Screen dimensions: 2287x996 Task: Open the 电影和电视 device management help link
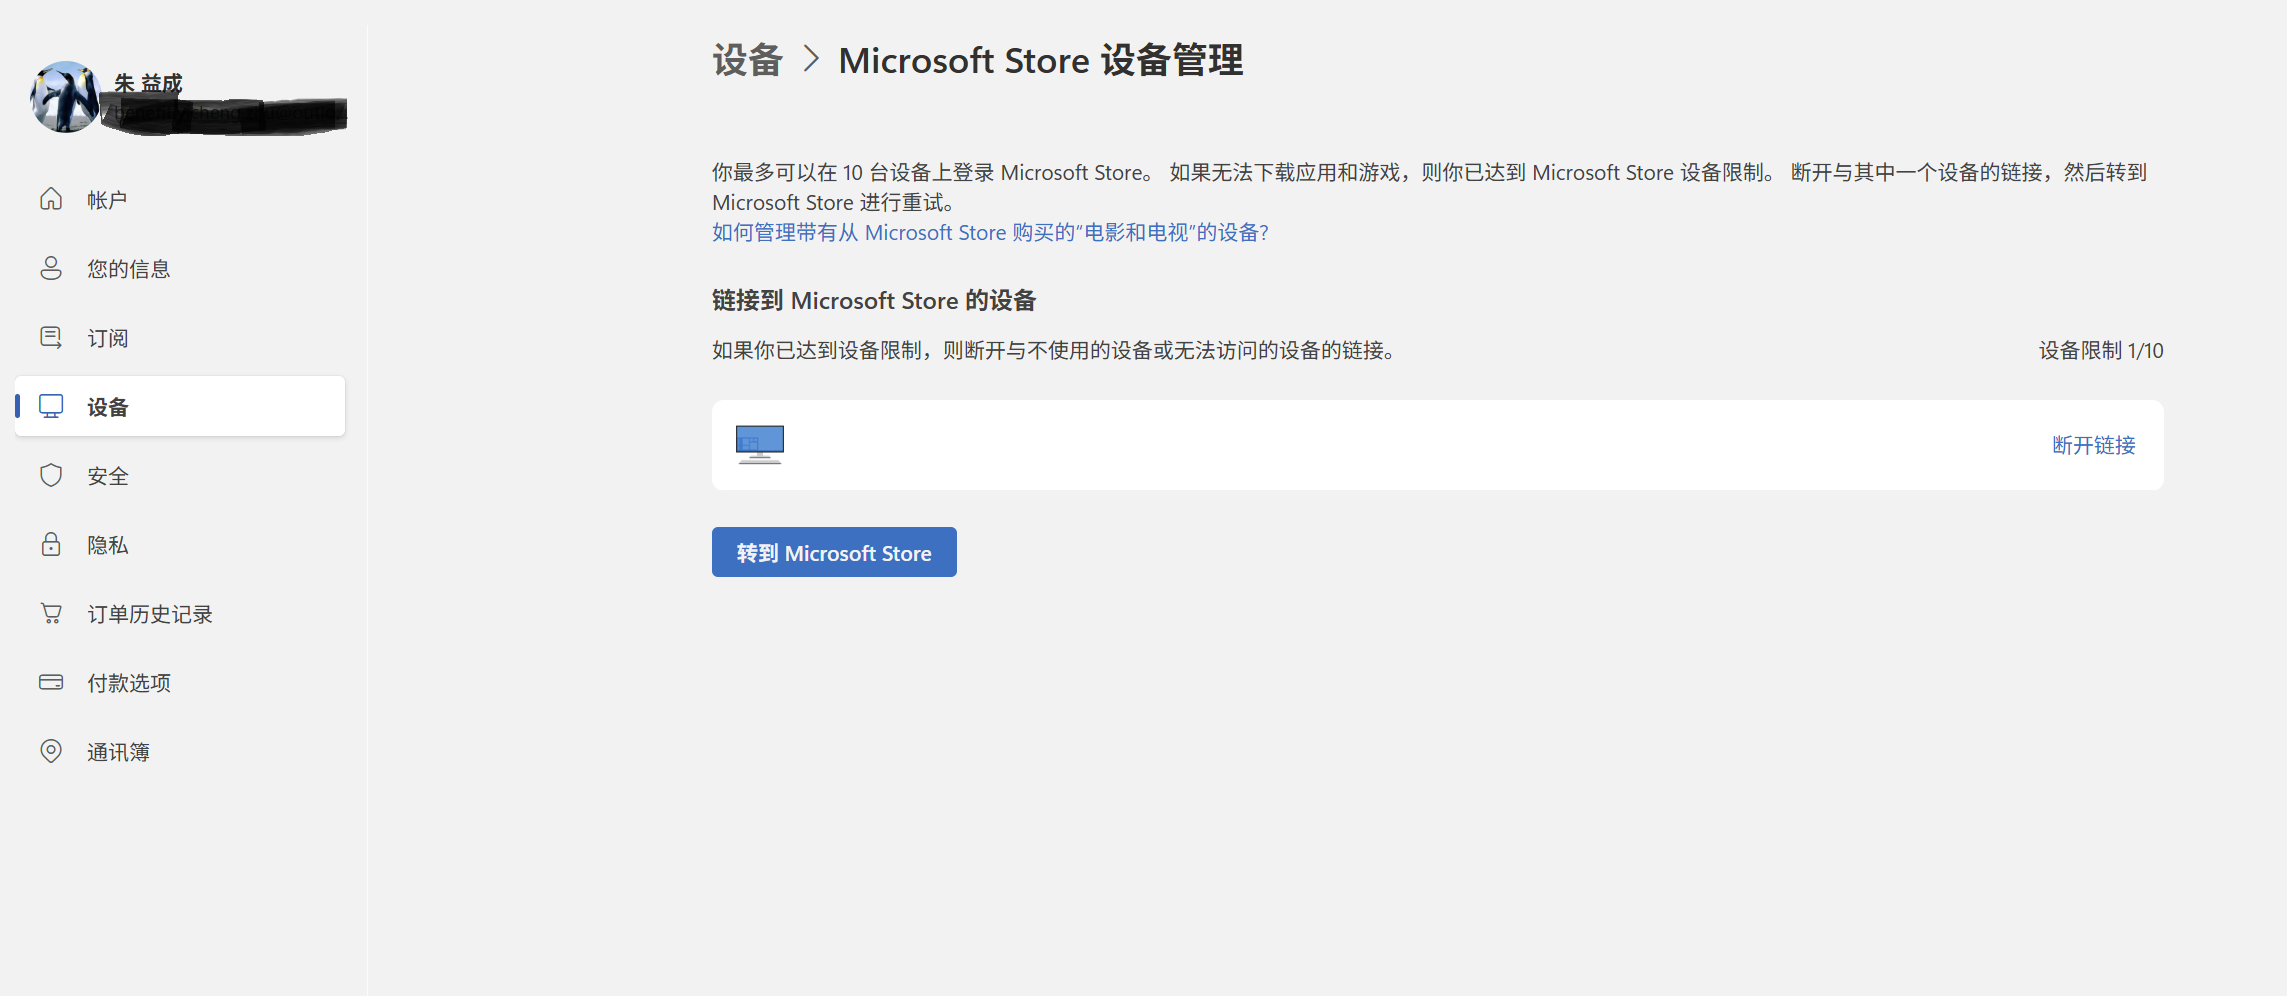point(990,232)
